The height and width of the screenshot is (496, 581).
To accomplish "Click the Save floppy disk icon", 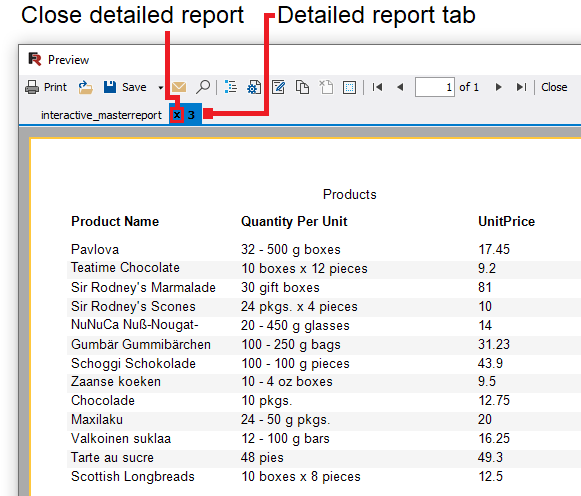I will [110, 87].
